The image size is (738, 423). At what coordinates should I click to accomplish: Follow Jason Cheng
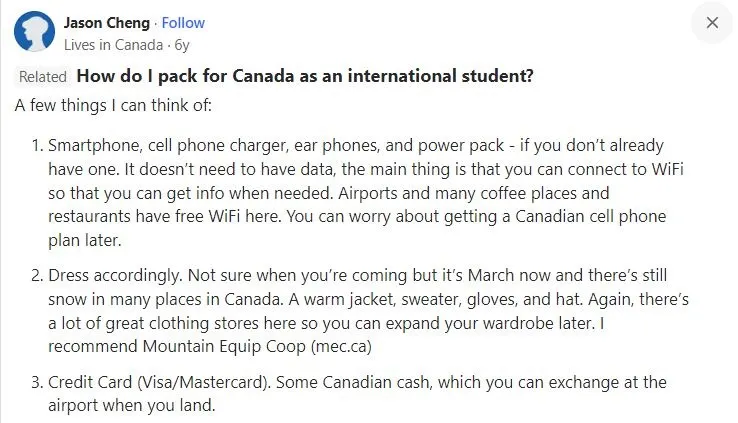point(183,23)
